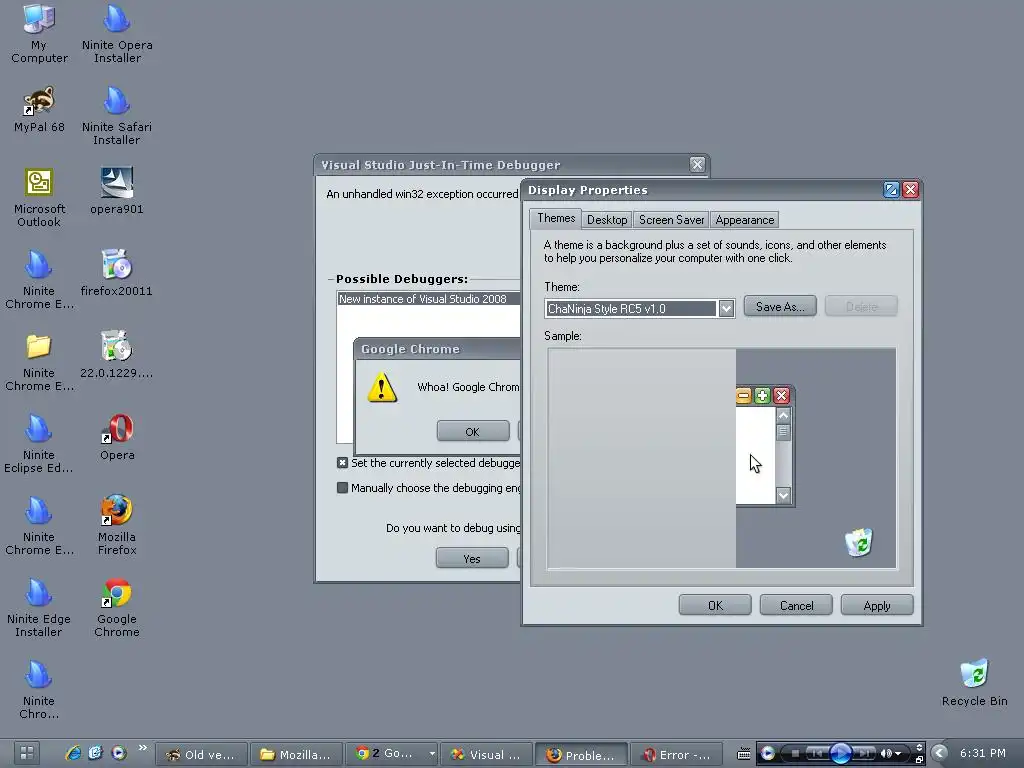The height and width of the screenshot is (768, 1024).
Task: Click the sample window's red close button
Action: [x=781, y=396]
